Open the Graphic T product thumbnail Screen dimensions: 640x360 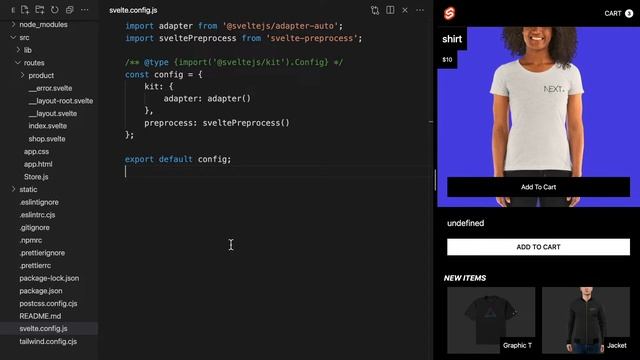point(491,320)
